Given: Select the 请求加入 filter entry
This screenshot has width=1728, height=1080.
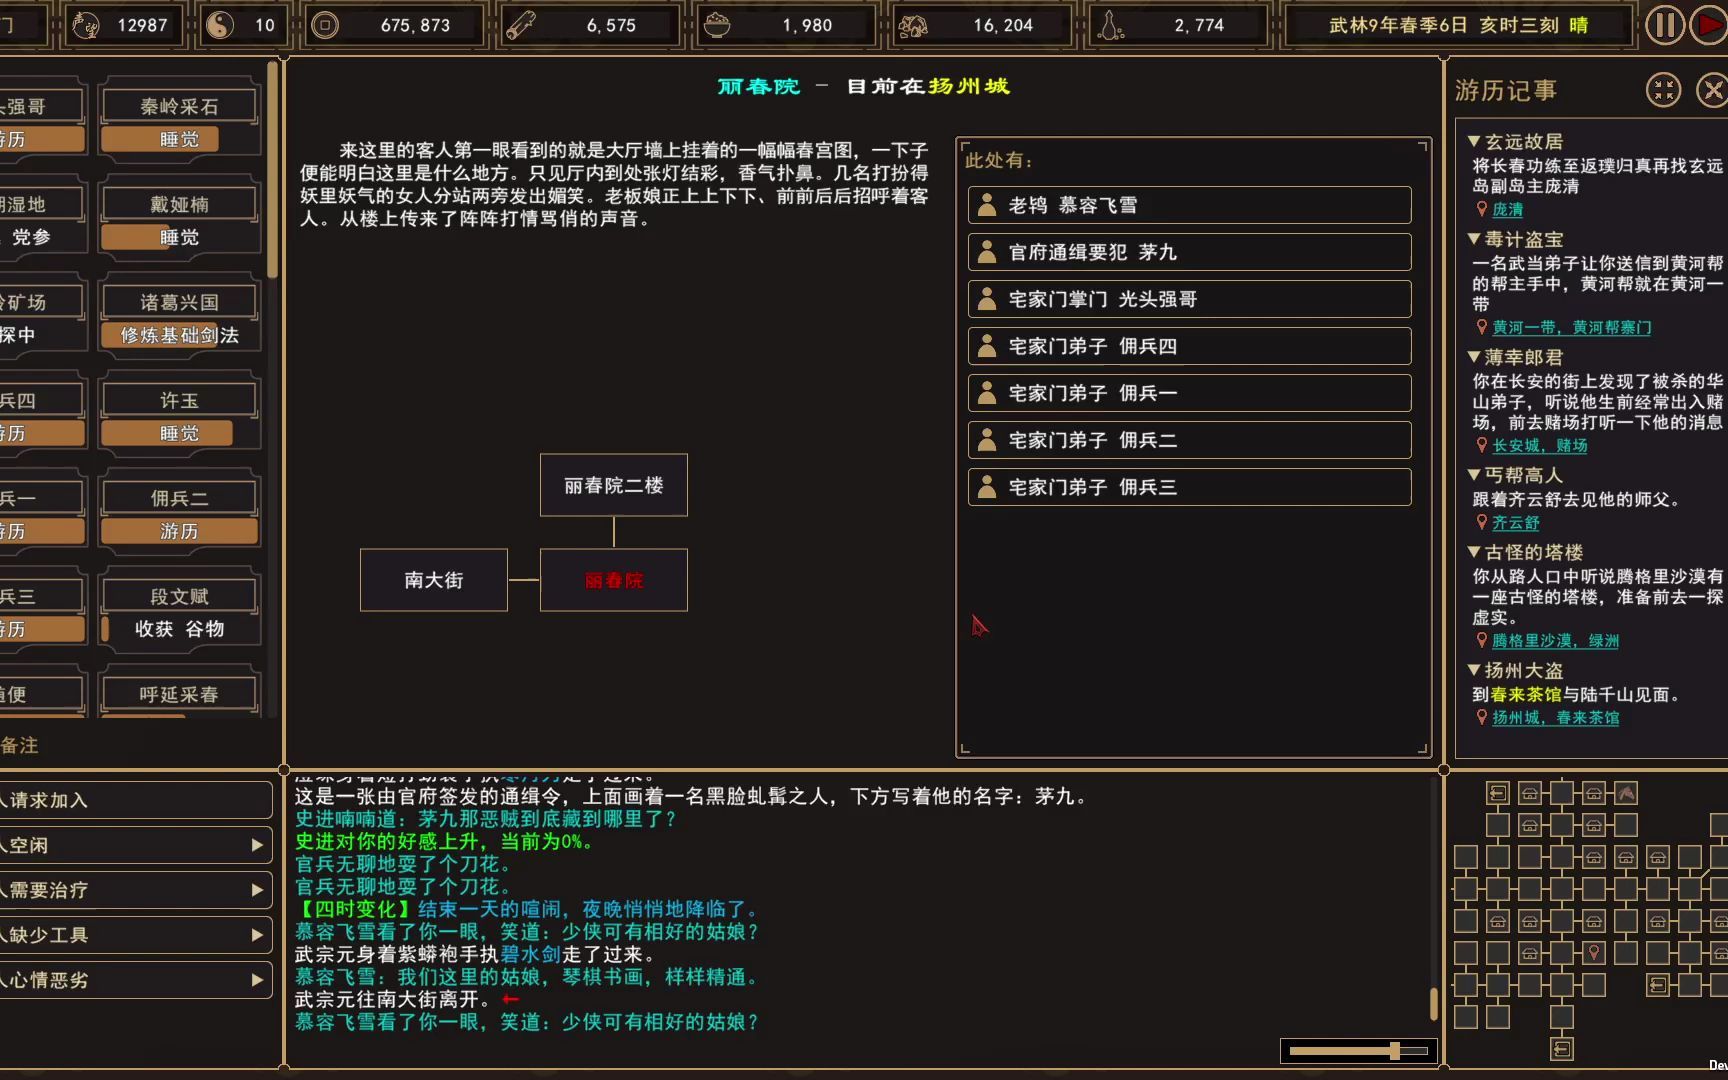Looking at the screenshot, I should point(135,800).
